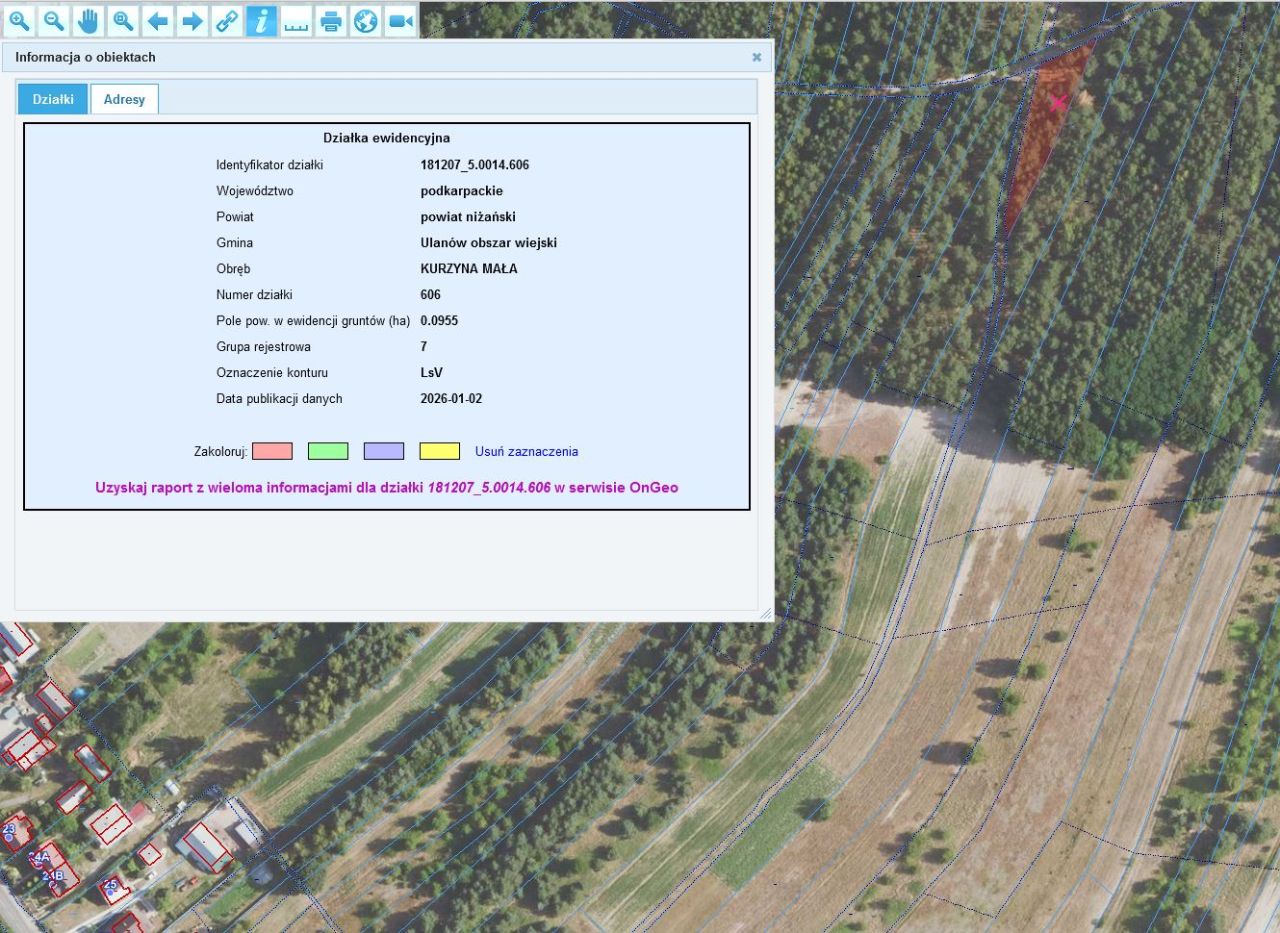1280x933 pixels.
Task: Click the publication date 2026-01-02
Action: [452, 399]
